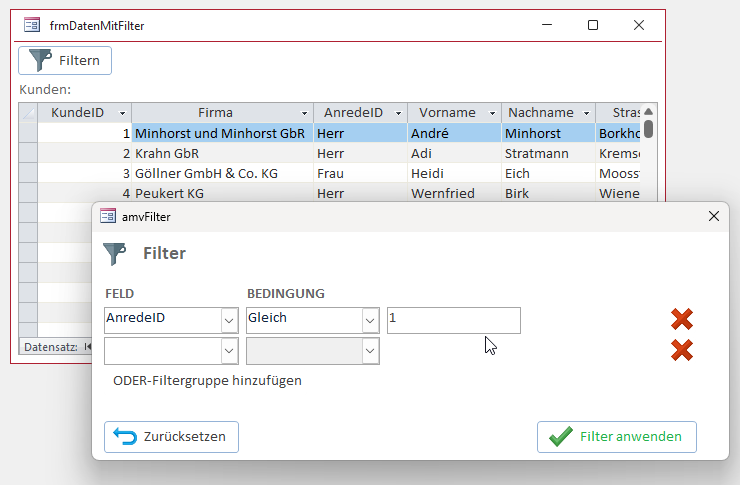Expand the empty BEDINGUNG combo box in second row

click(370, 351)
